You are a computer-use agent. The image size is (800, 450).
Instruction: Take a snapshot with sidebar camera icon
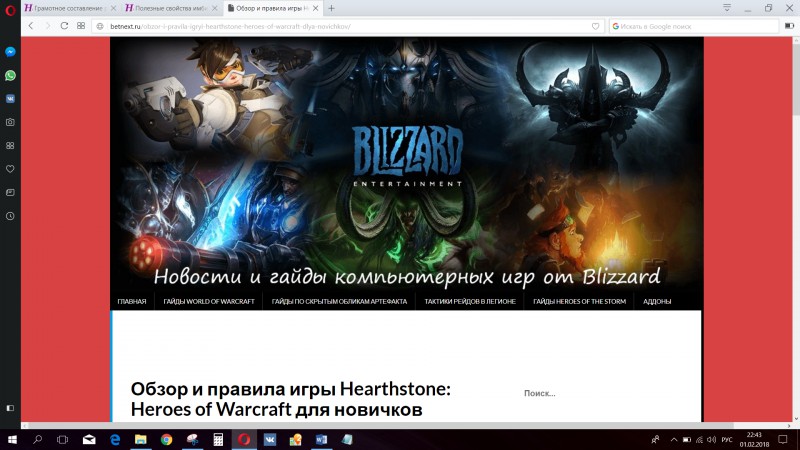(x=10, y=122)
